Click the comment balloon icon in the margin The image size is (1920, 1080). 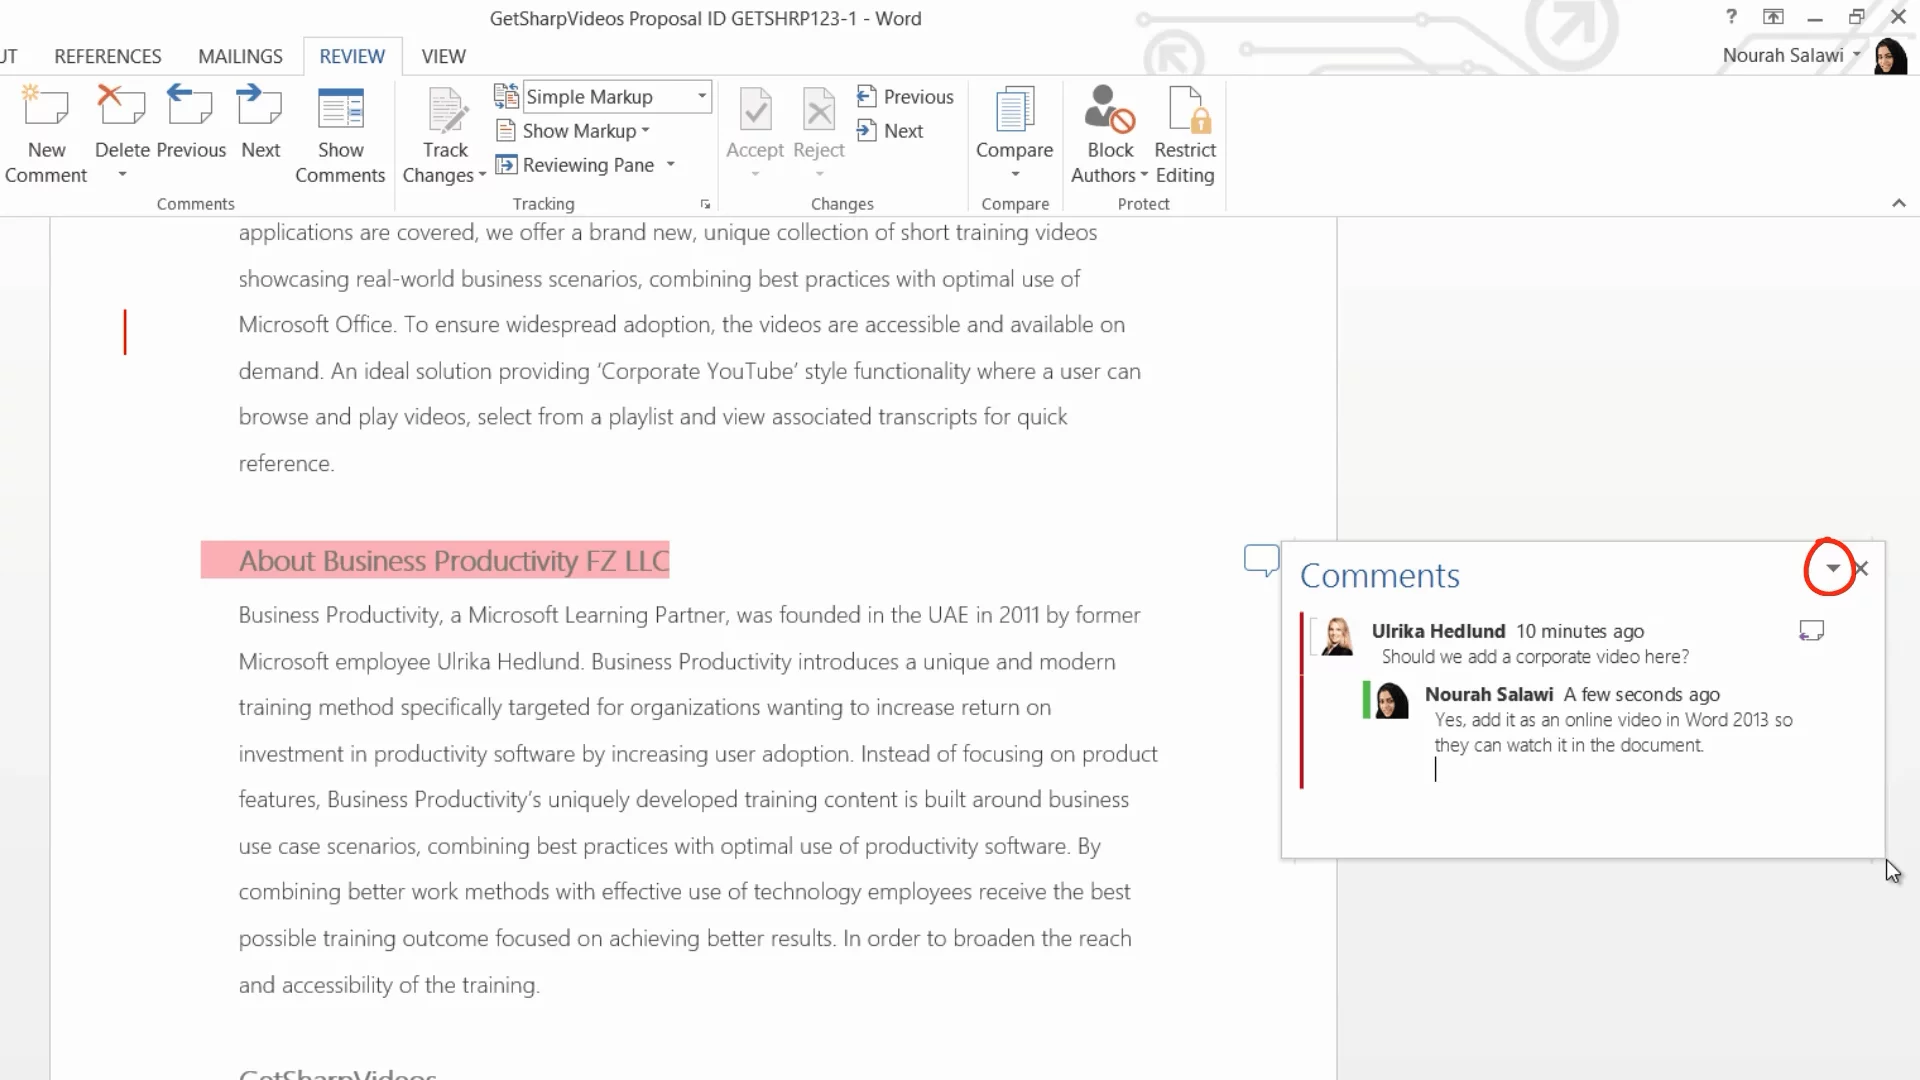pos(1261,559)
